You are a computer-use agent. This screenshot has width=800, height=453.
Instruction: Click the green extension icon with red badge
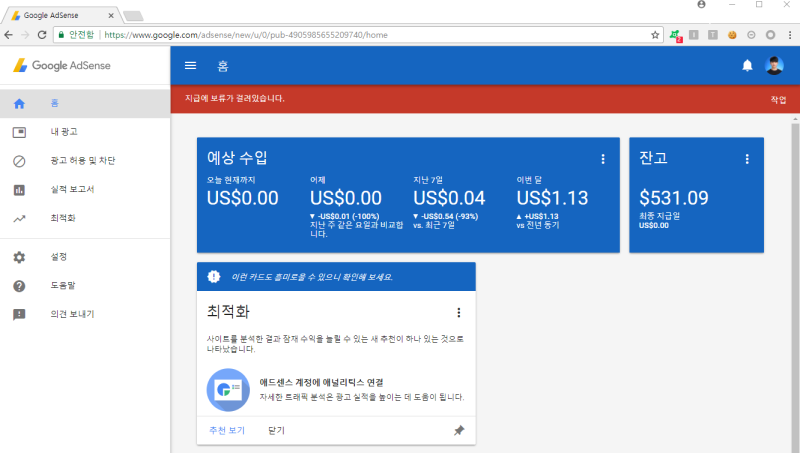[x=676, y=35]
